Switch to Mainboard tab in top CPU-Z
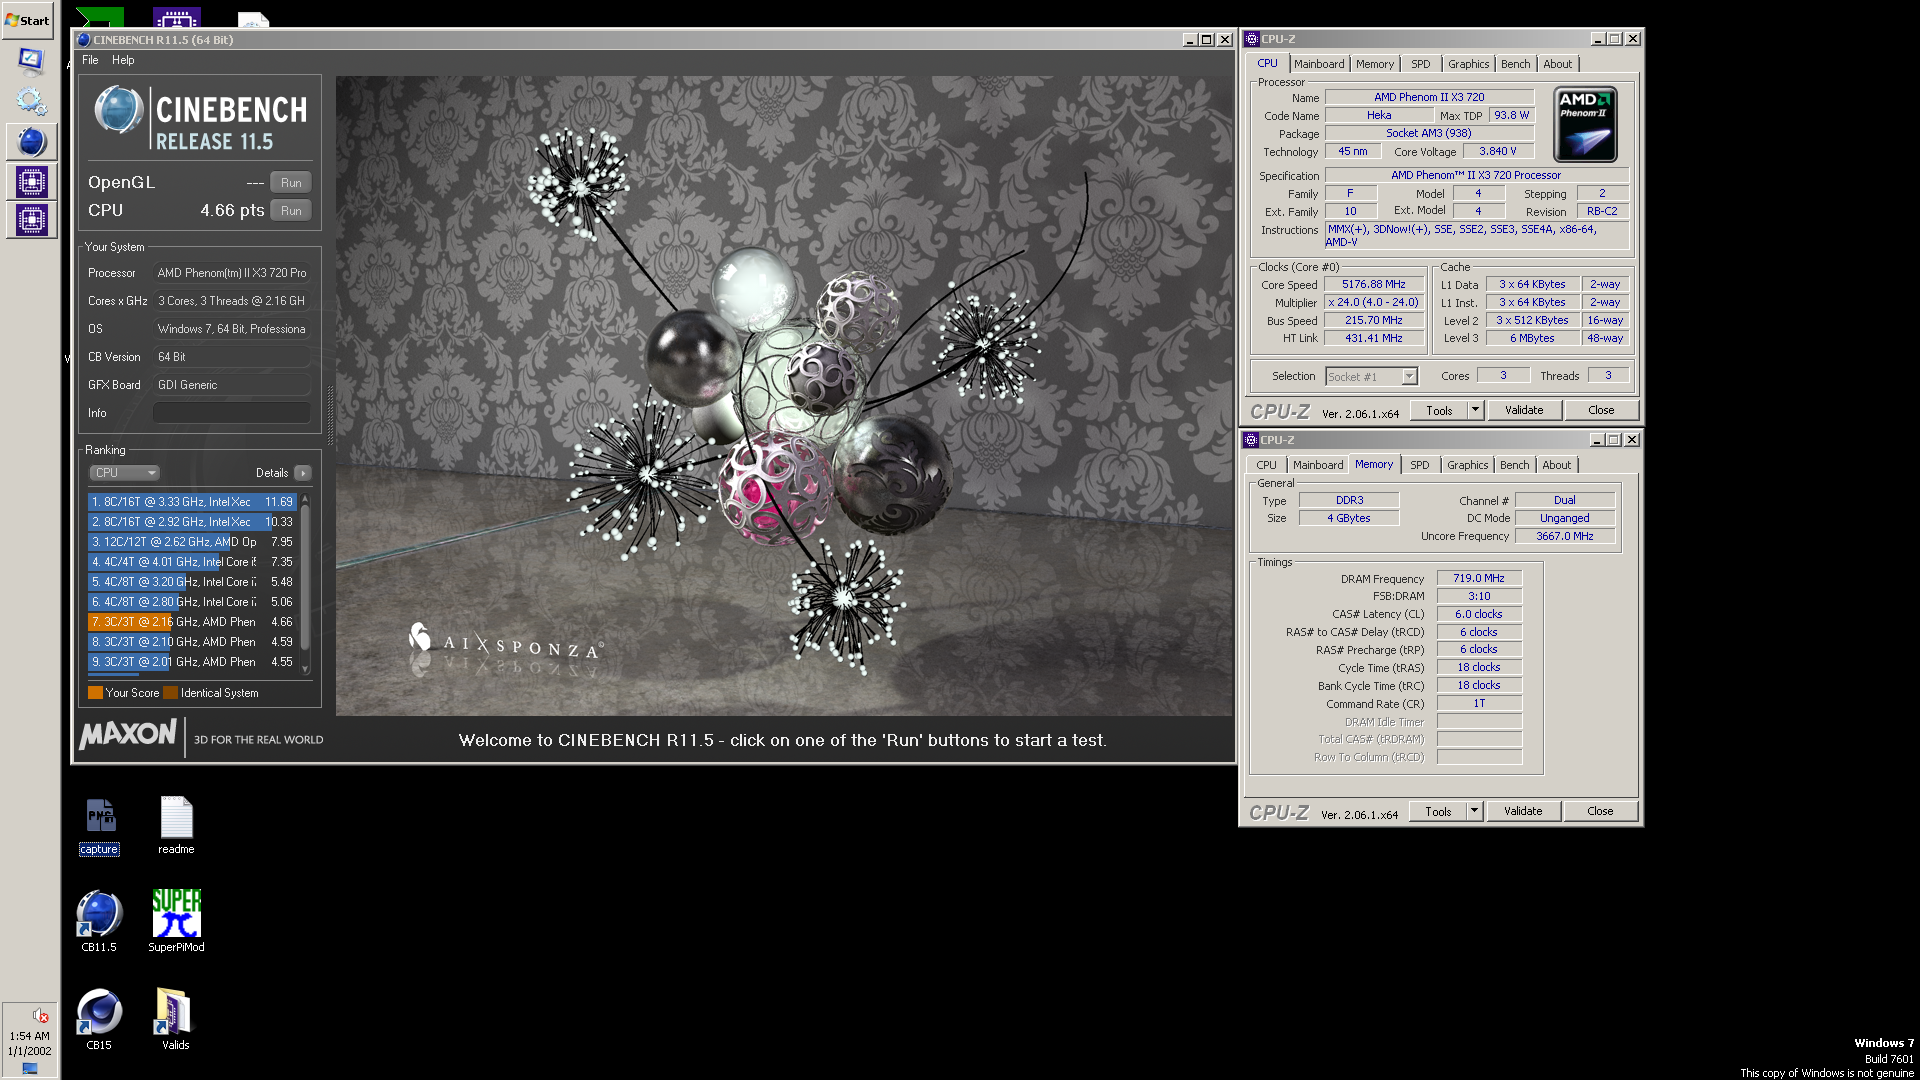The image size is (1920, 1080). pos(1319,64)
